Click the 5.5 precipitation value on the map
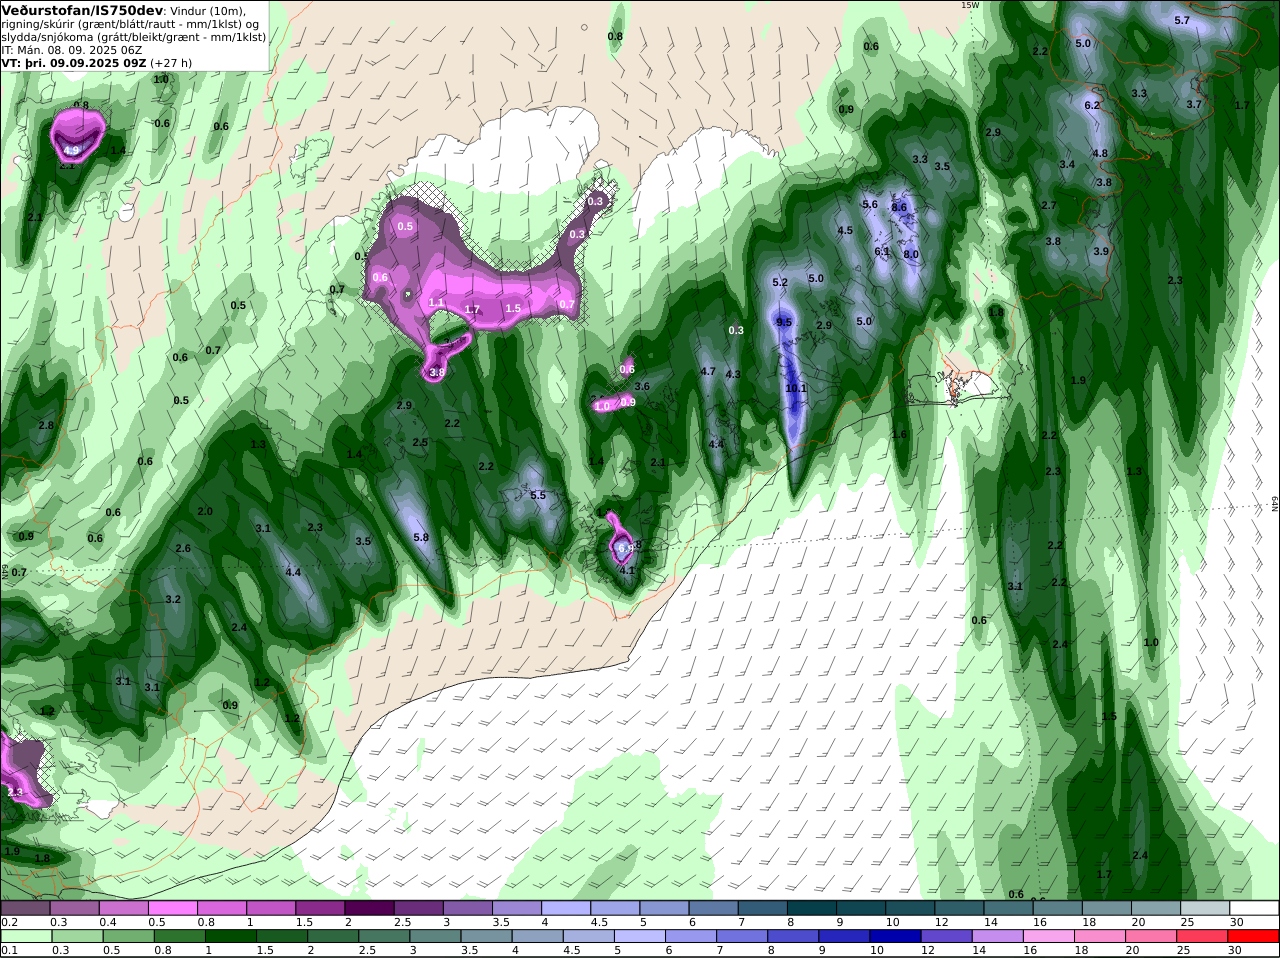1280x958 pixels. [x=538, y=495]
